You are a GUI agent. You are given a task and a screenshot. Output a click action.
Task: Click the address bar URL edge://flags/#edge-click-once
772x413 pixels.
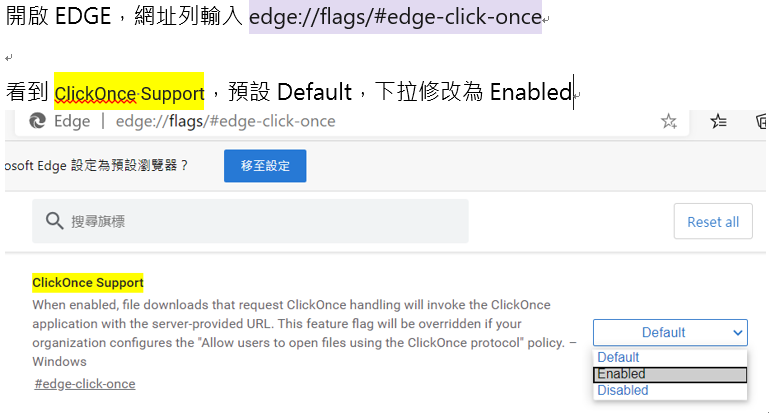tap(225, 121)
